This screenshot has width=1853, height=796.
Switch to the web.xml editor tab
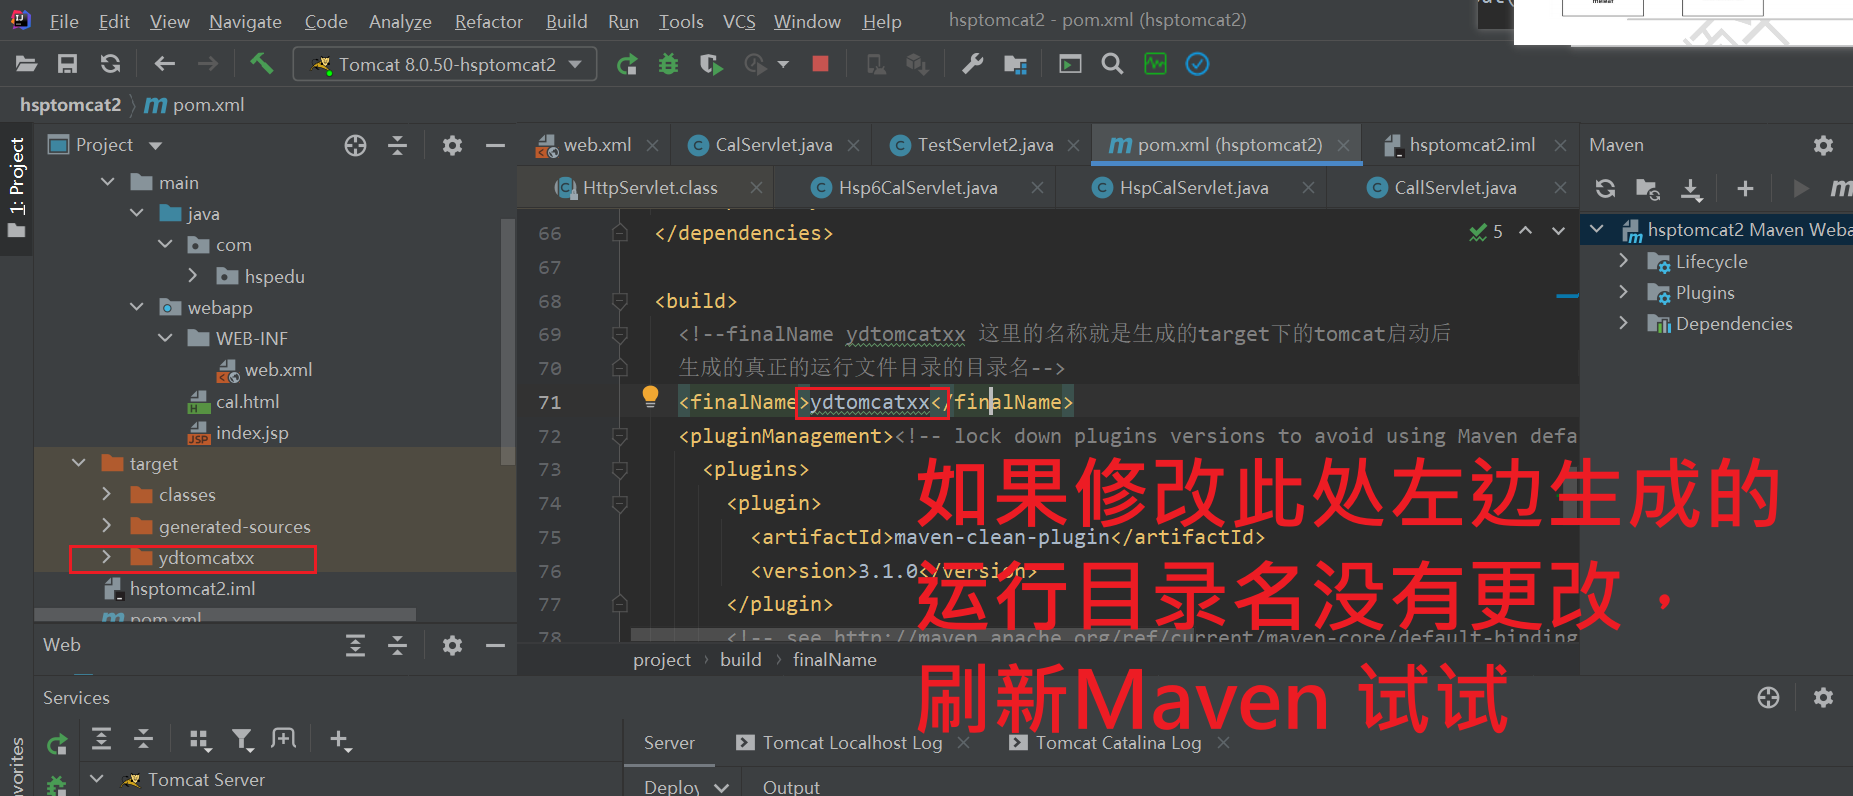(597, 145)
